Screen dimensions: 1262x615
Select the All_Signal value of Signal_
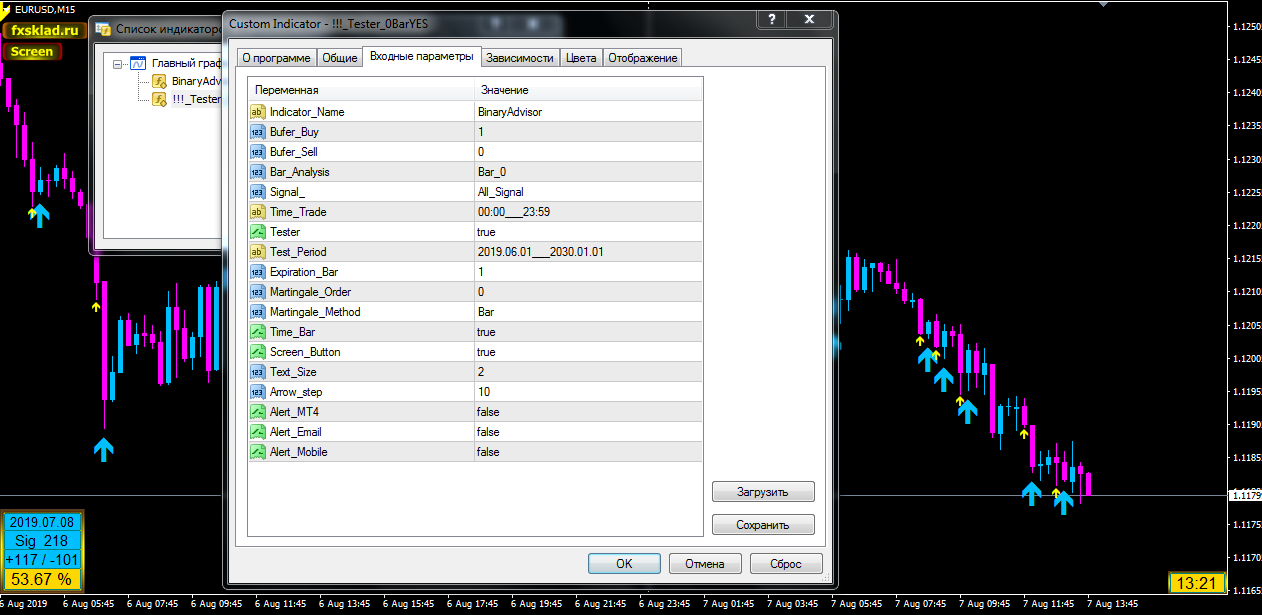[589, 192]
